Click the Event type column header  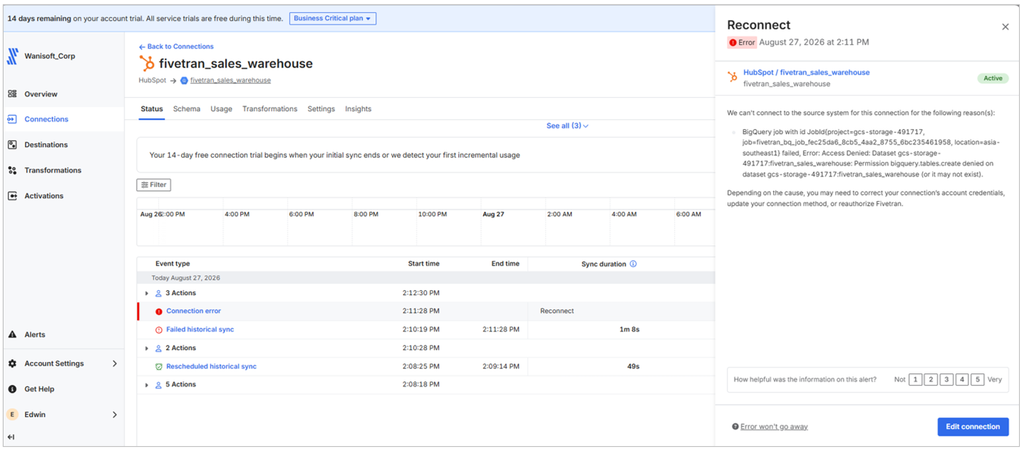(x=172, y=264)
